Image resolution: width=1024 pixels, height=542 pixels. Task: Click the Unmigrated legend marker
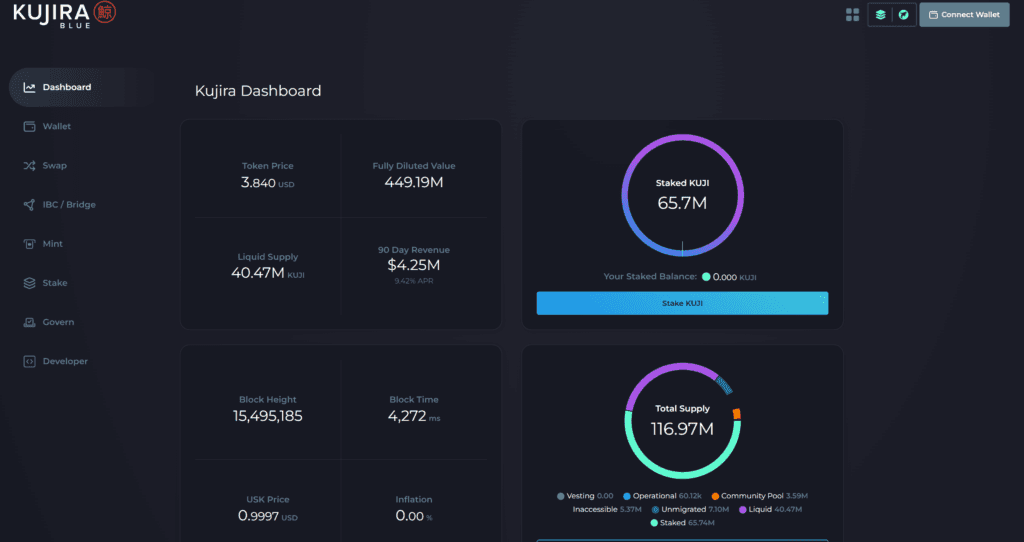[x=655, y=509]
